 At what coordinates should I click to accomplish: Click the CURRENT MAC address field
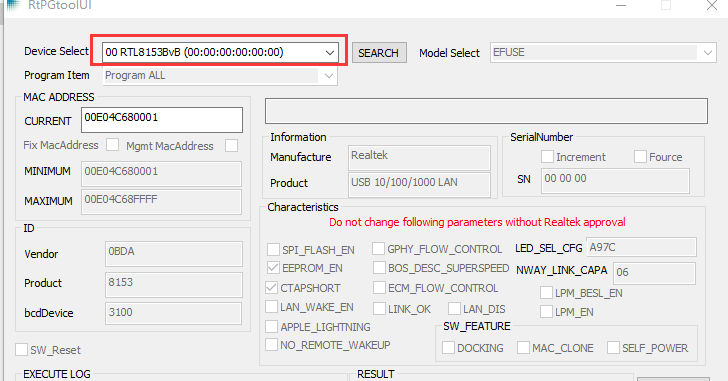[x=162, y=120]
